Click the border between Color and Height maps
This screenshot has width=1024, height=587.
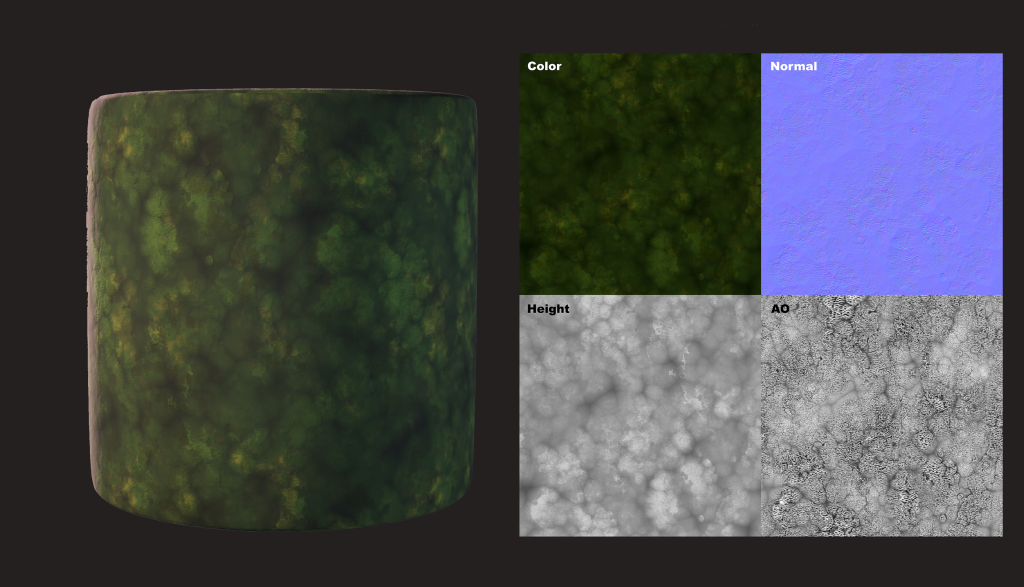click(640, 295)
